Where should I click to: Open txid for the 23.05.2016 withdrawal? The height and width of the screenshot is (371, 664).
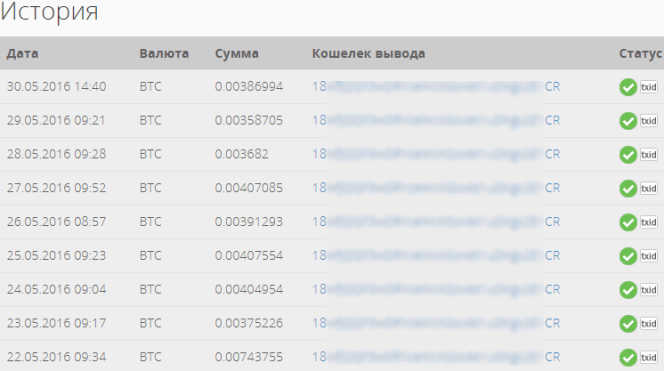coord(649,324)
